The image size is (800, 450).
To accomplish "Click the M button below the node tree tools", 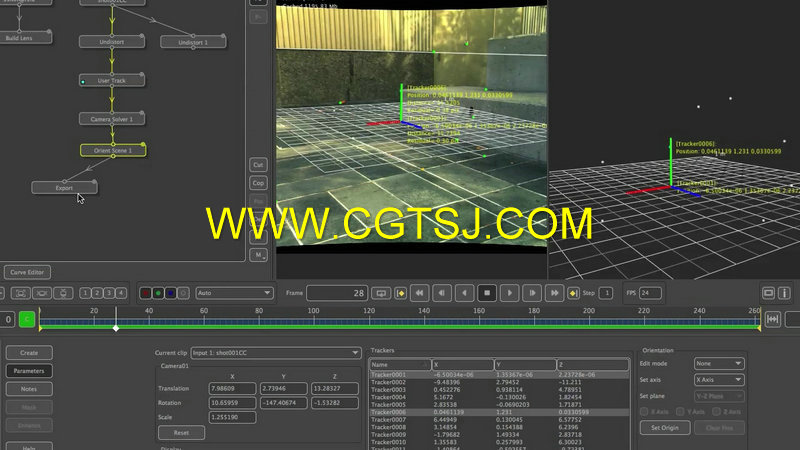I will 258,255.
